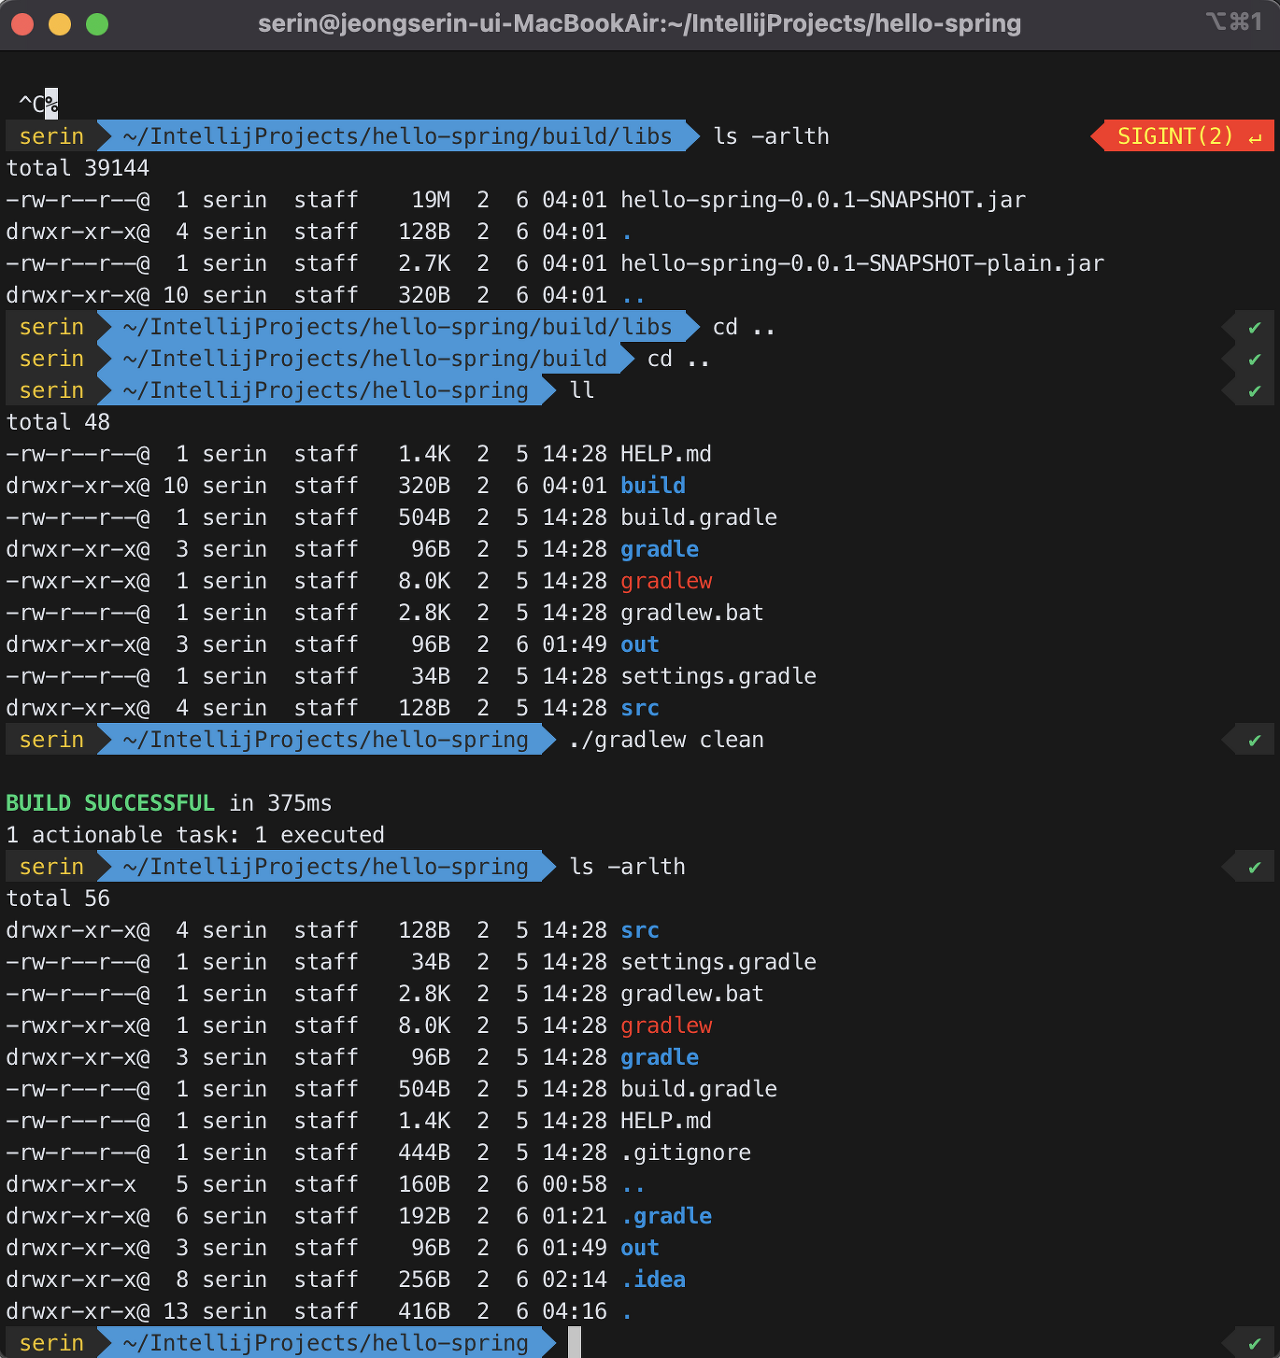Click the red SIGINT(2) status badge
The height and width of the screenshot is (1358, 1280).
[1182, 136]
